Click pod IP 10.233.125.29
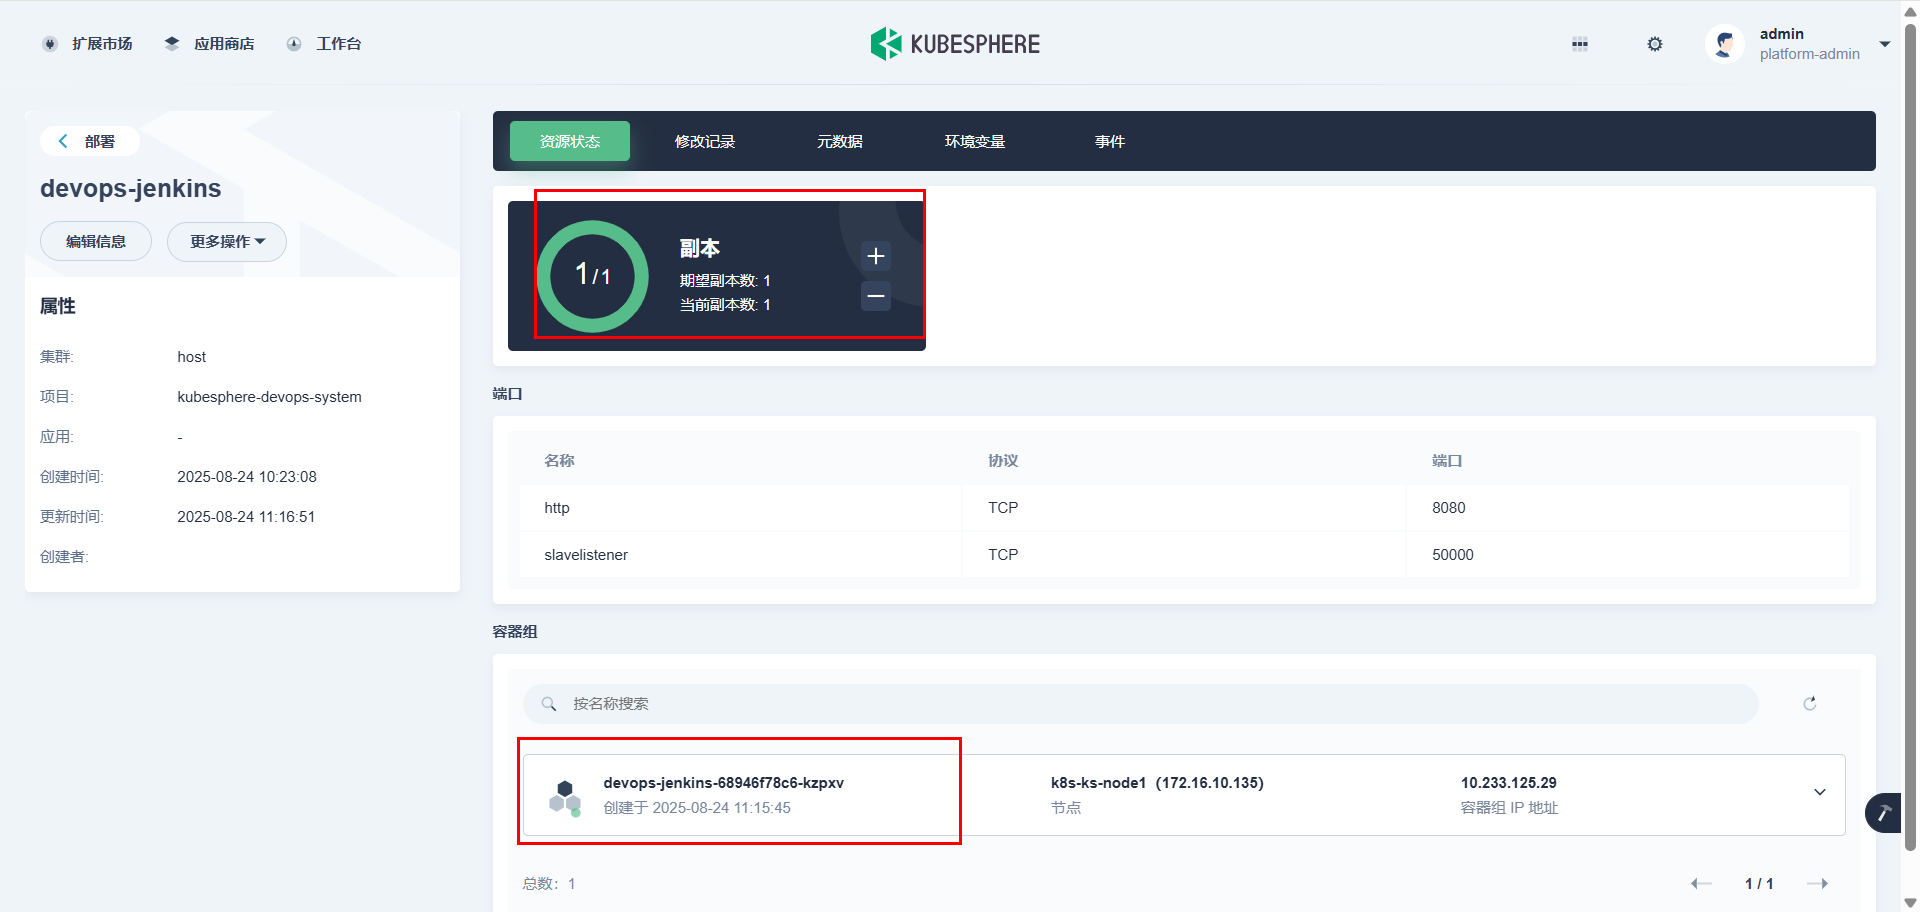 pyautogui.click(x=1508, y=783)
